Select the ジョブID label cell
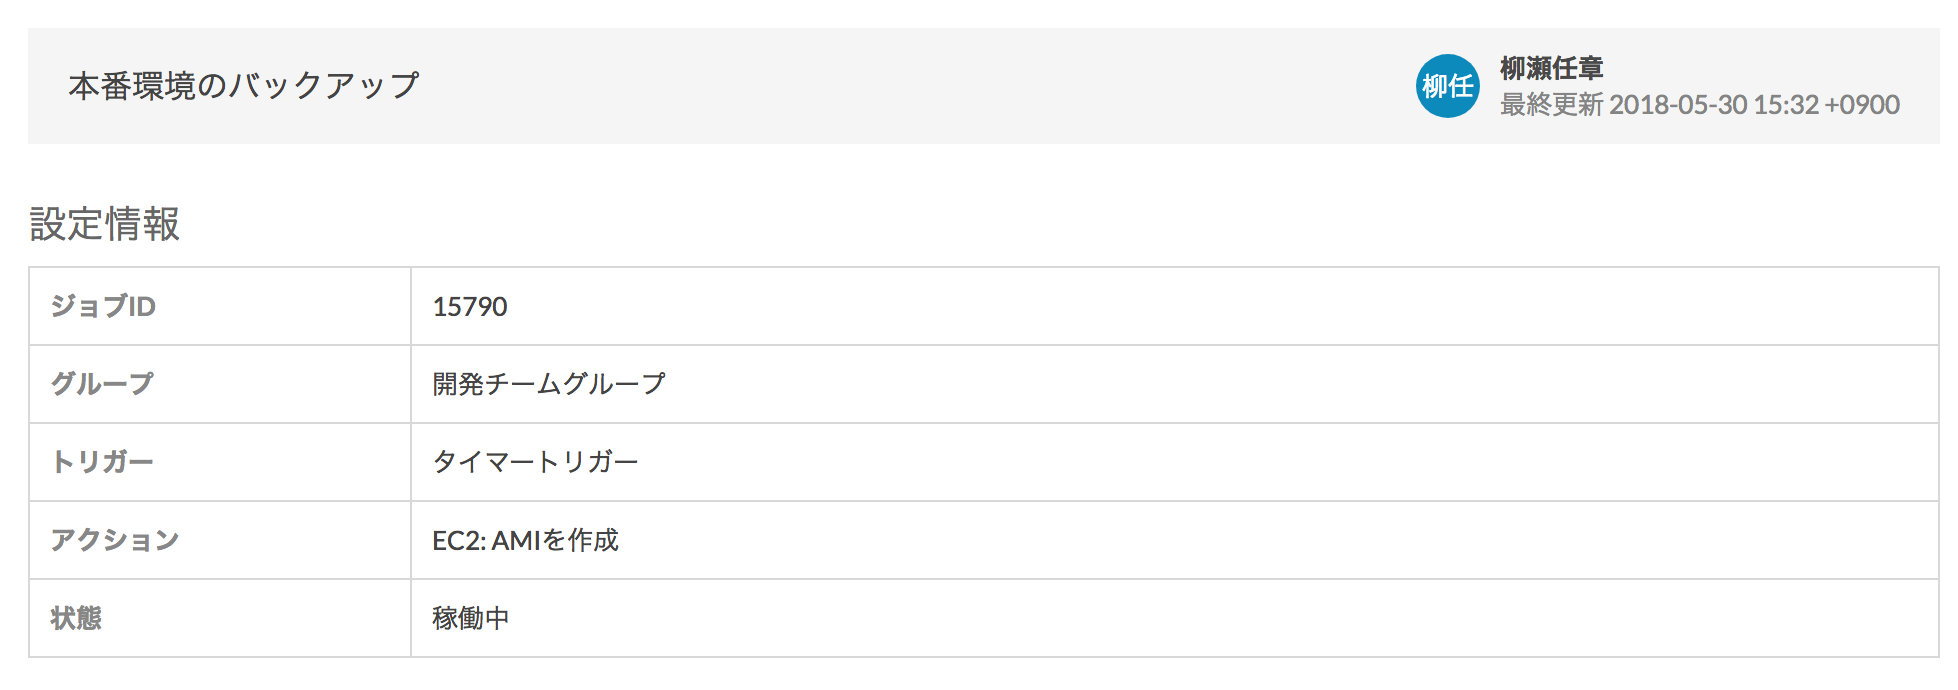The image size is (1958, 690). coord(220,306)
